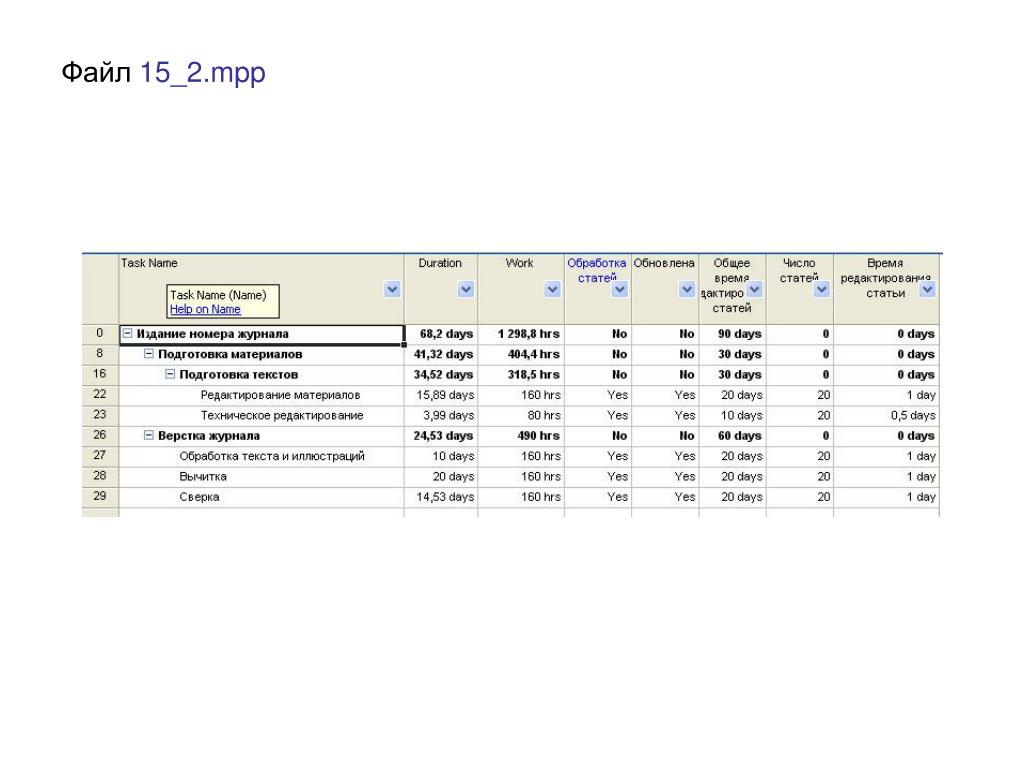The width and height of the screenshot is (1024, 768).
Task: Open the Обработка статей filter dropdown
Action: pos(620,289)
